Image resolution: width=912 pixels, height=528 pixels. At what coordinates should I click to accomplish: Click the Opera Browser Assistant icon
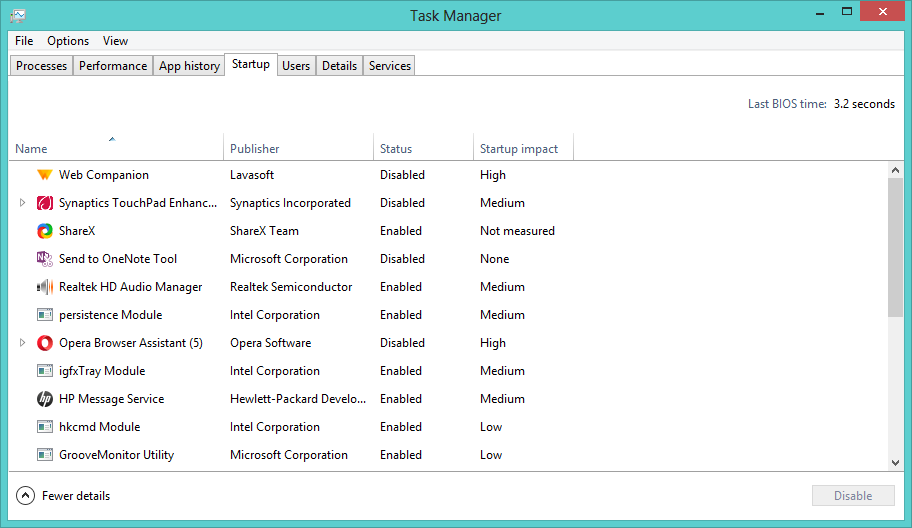click(44, 343)
